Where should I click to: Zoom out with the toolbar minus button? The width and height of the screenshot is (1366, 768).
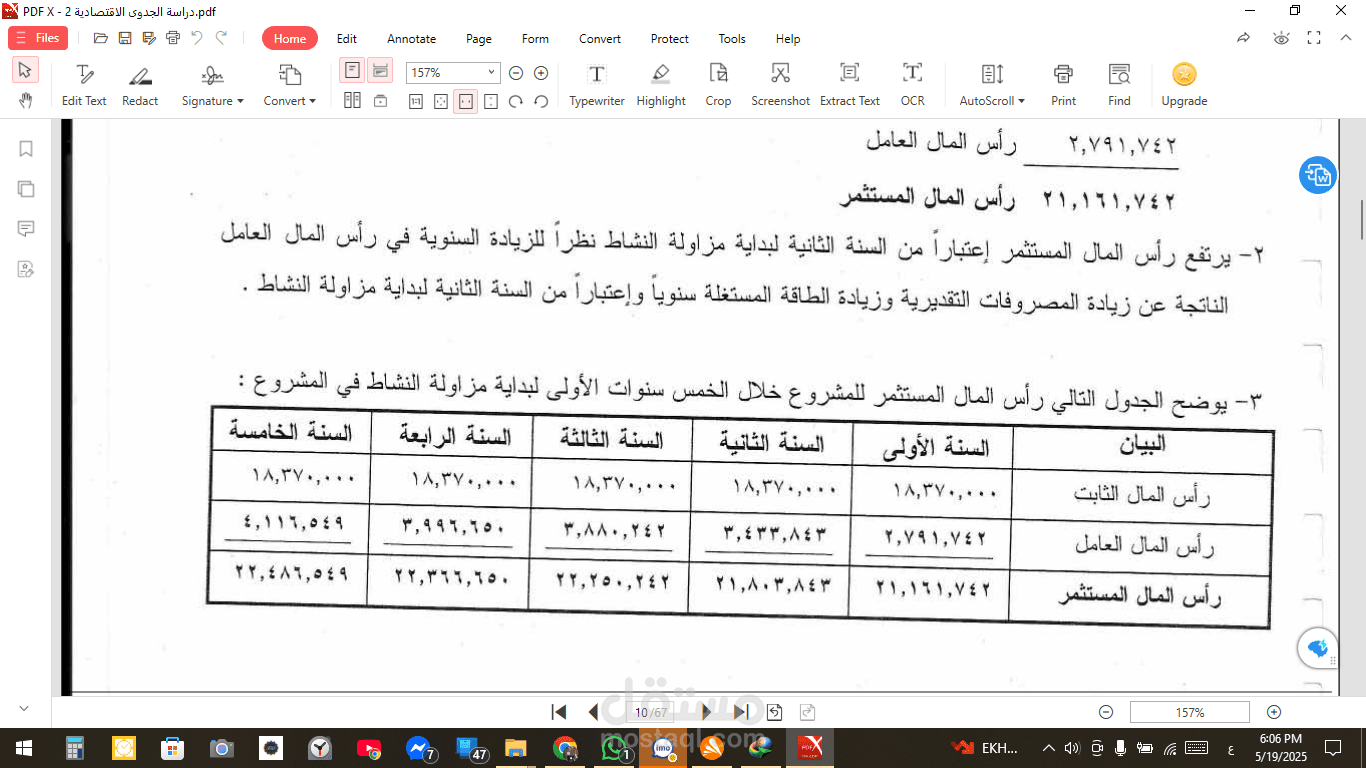(516, 73)
